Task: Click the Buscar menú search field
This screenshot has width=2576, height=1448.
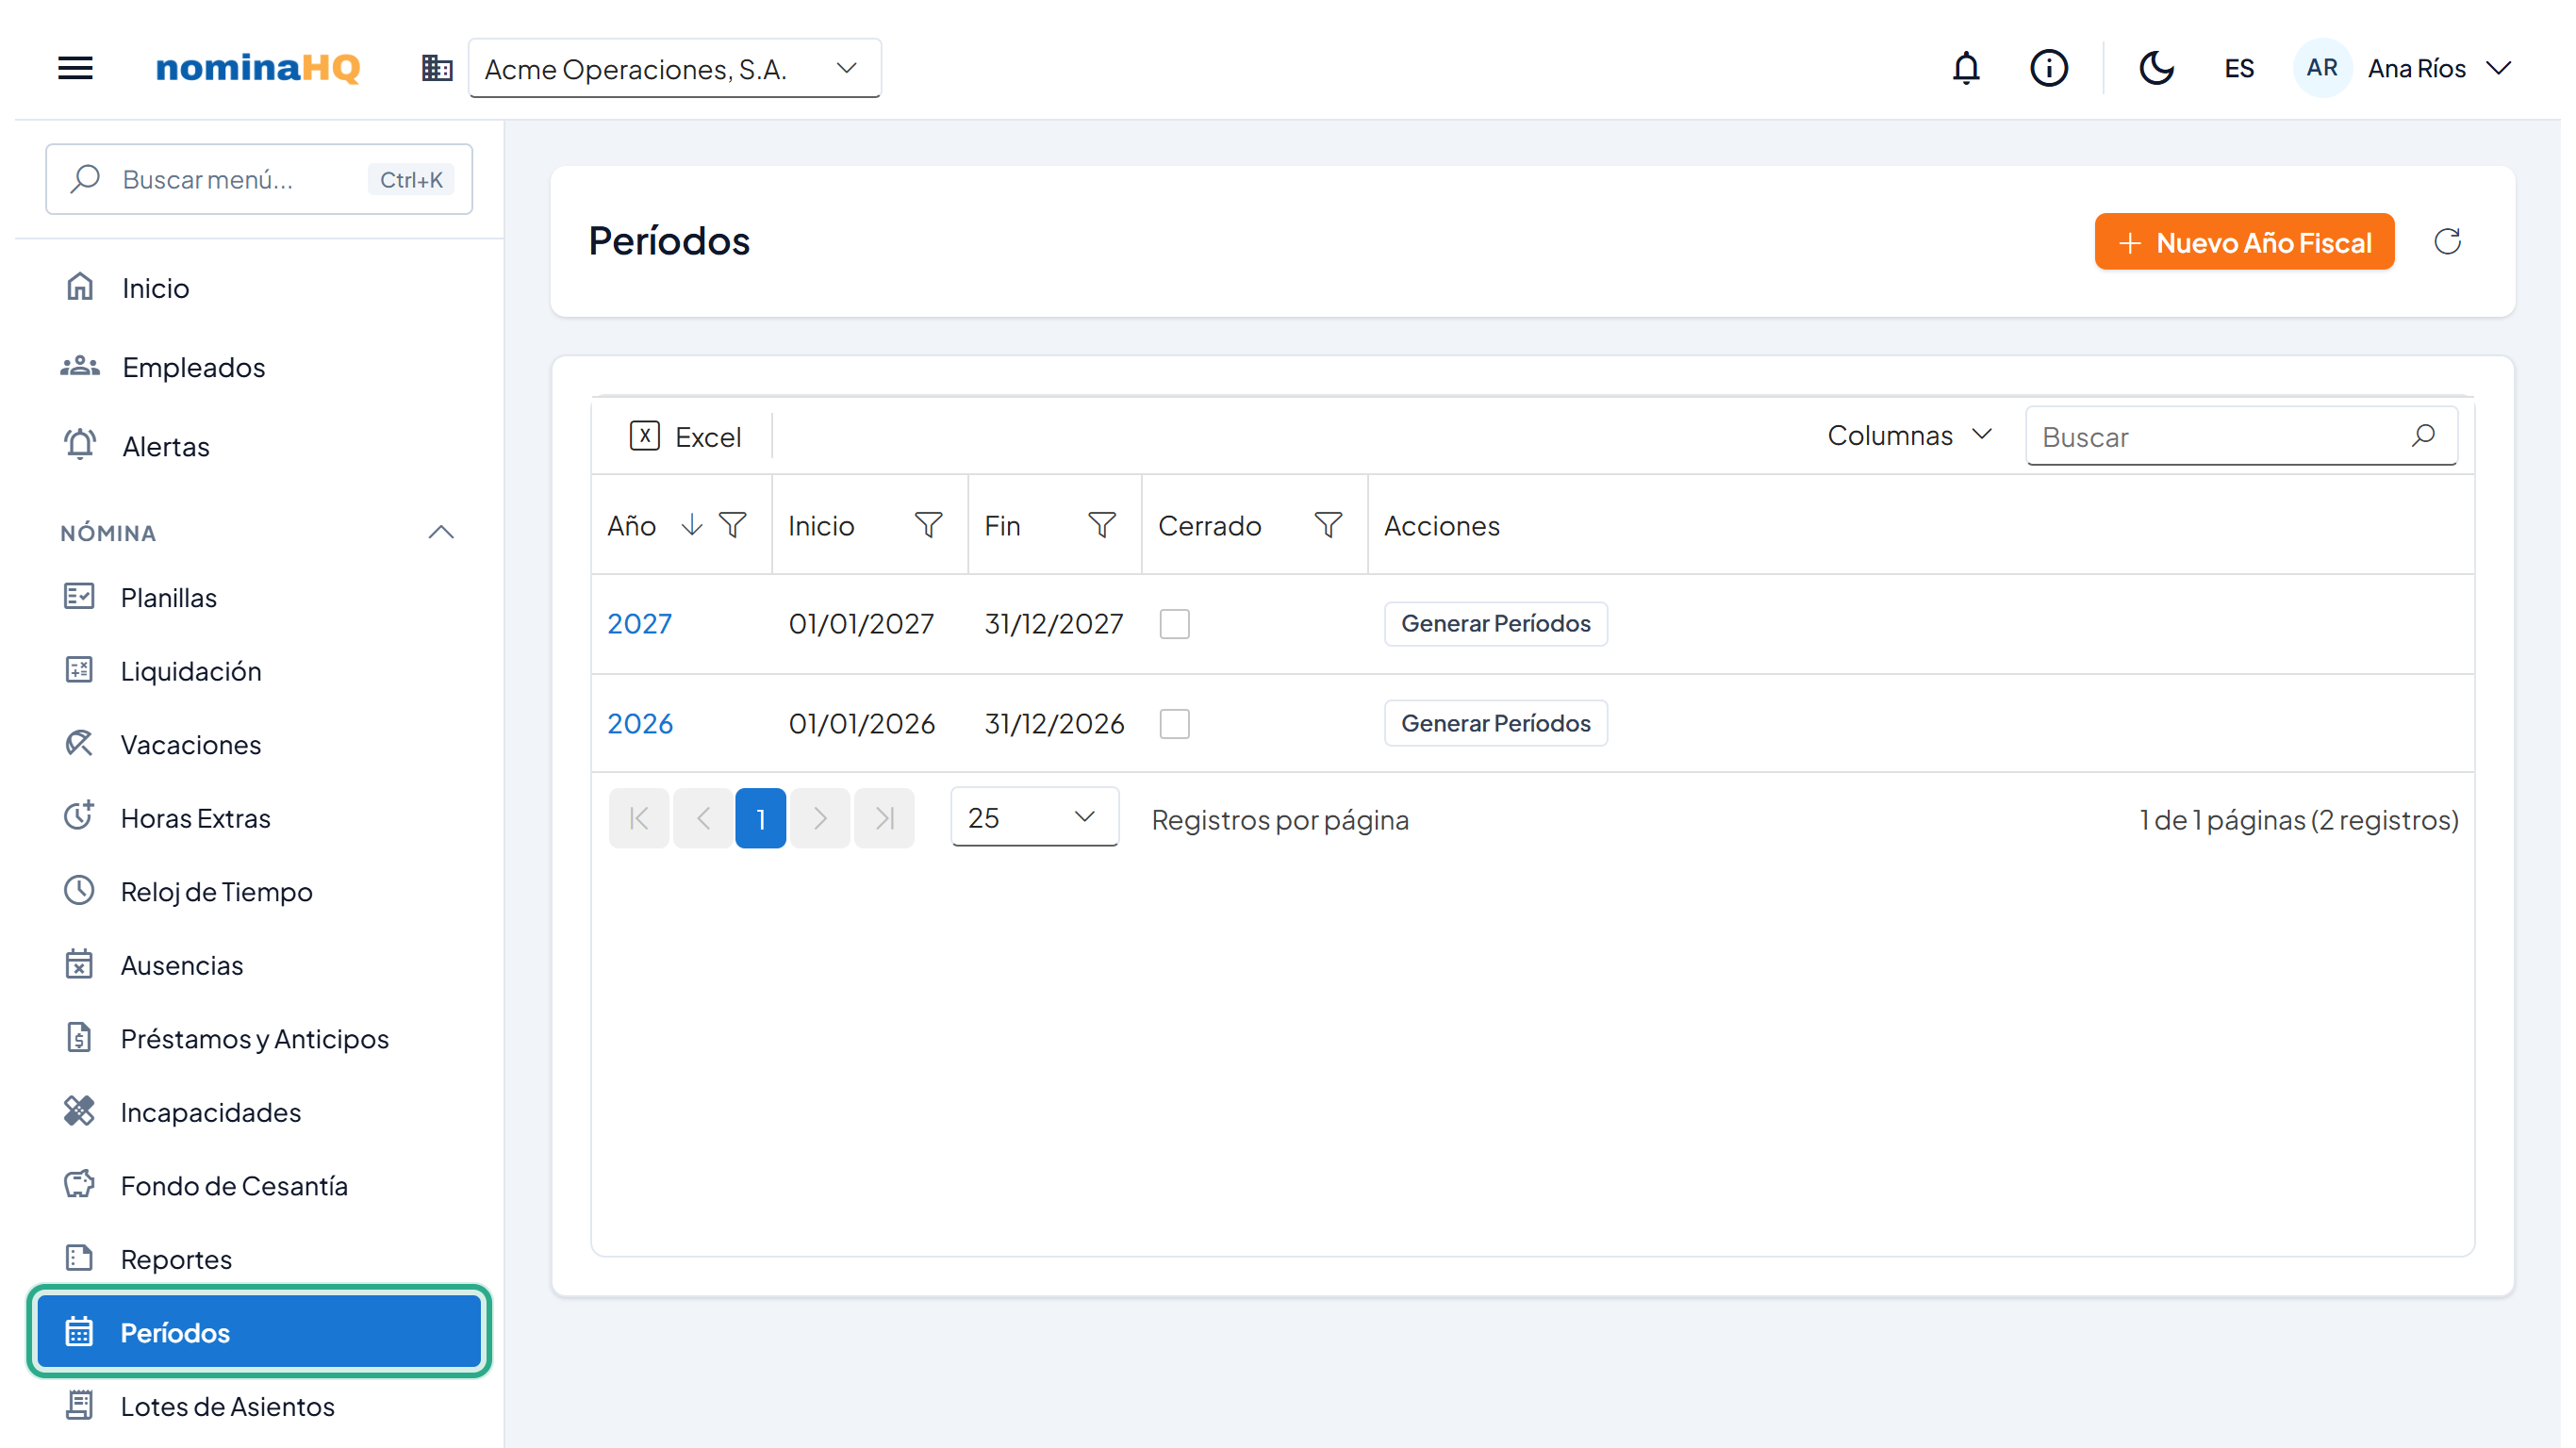Action: click(x=258, y=179)
